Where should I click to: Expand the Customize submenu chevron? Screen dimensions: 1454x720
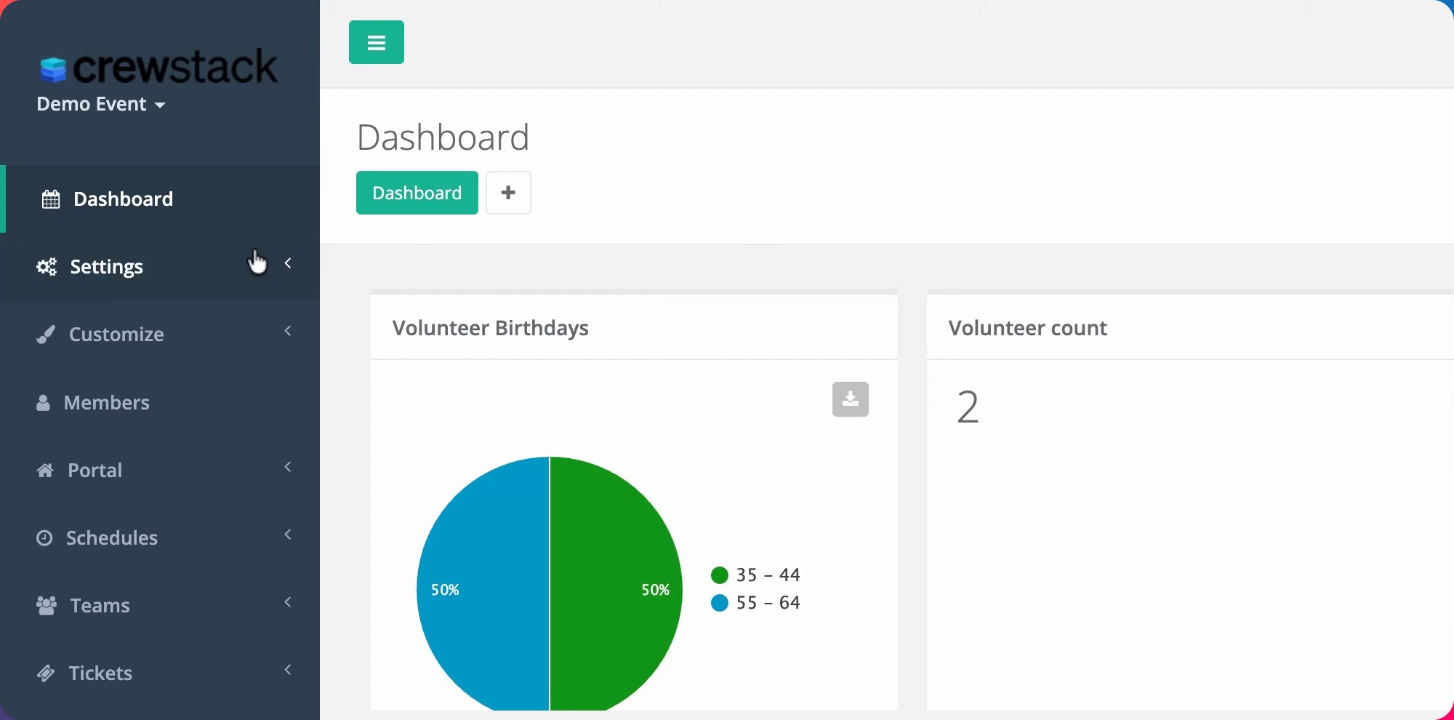[288, 331]
